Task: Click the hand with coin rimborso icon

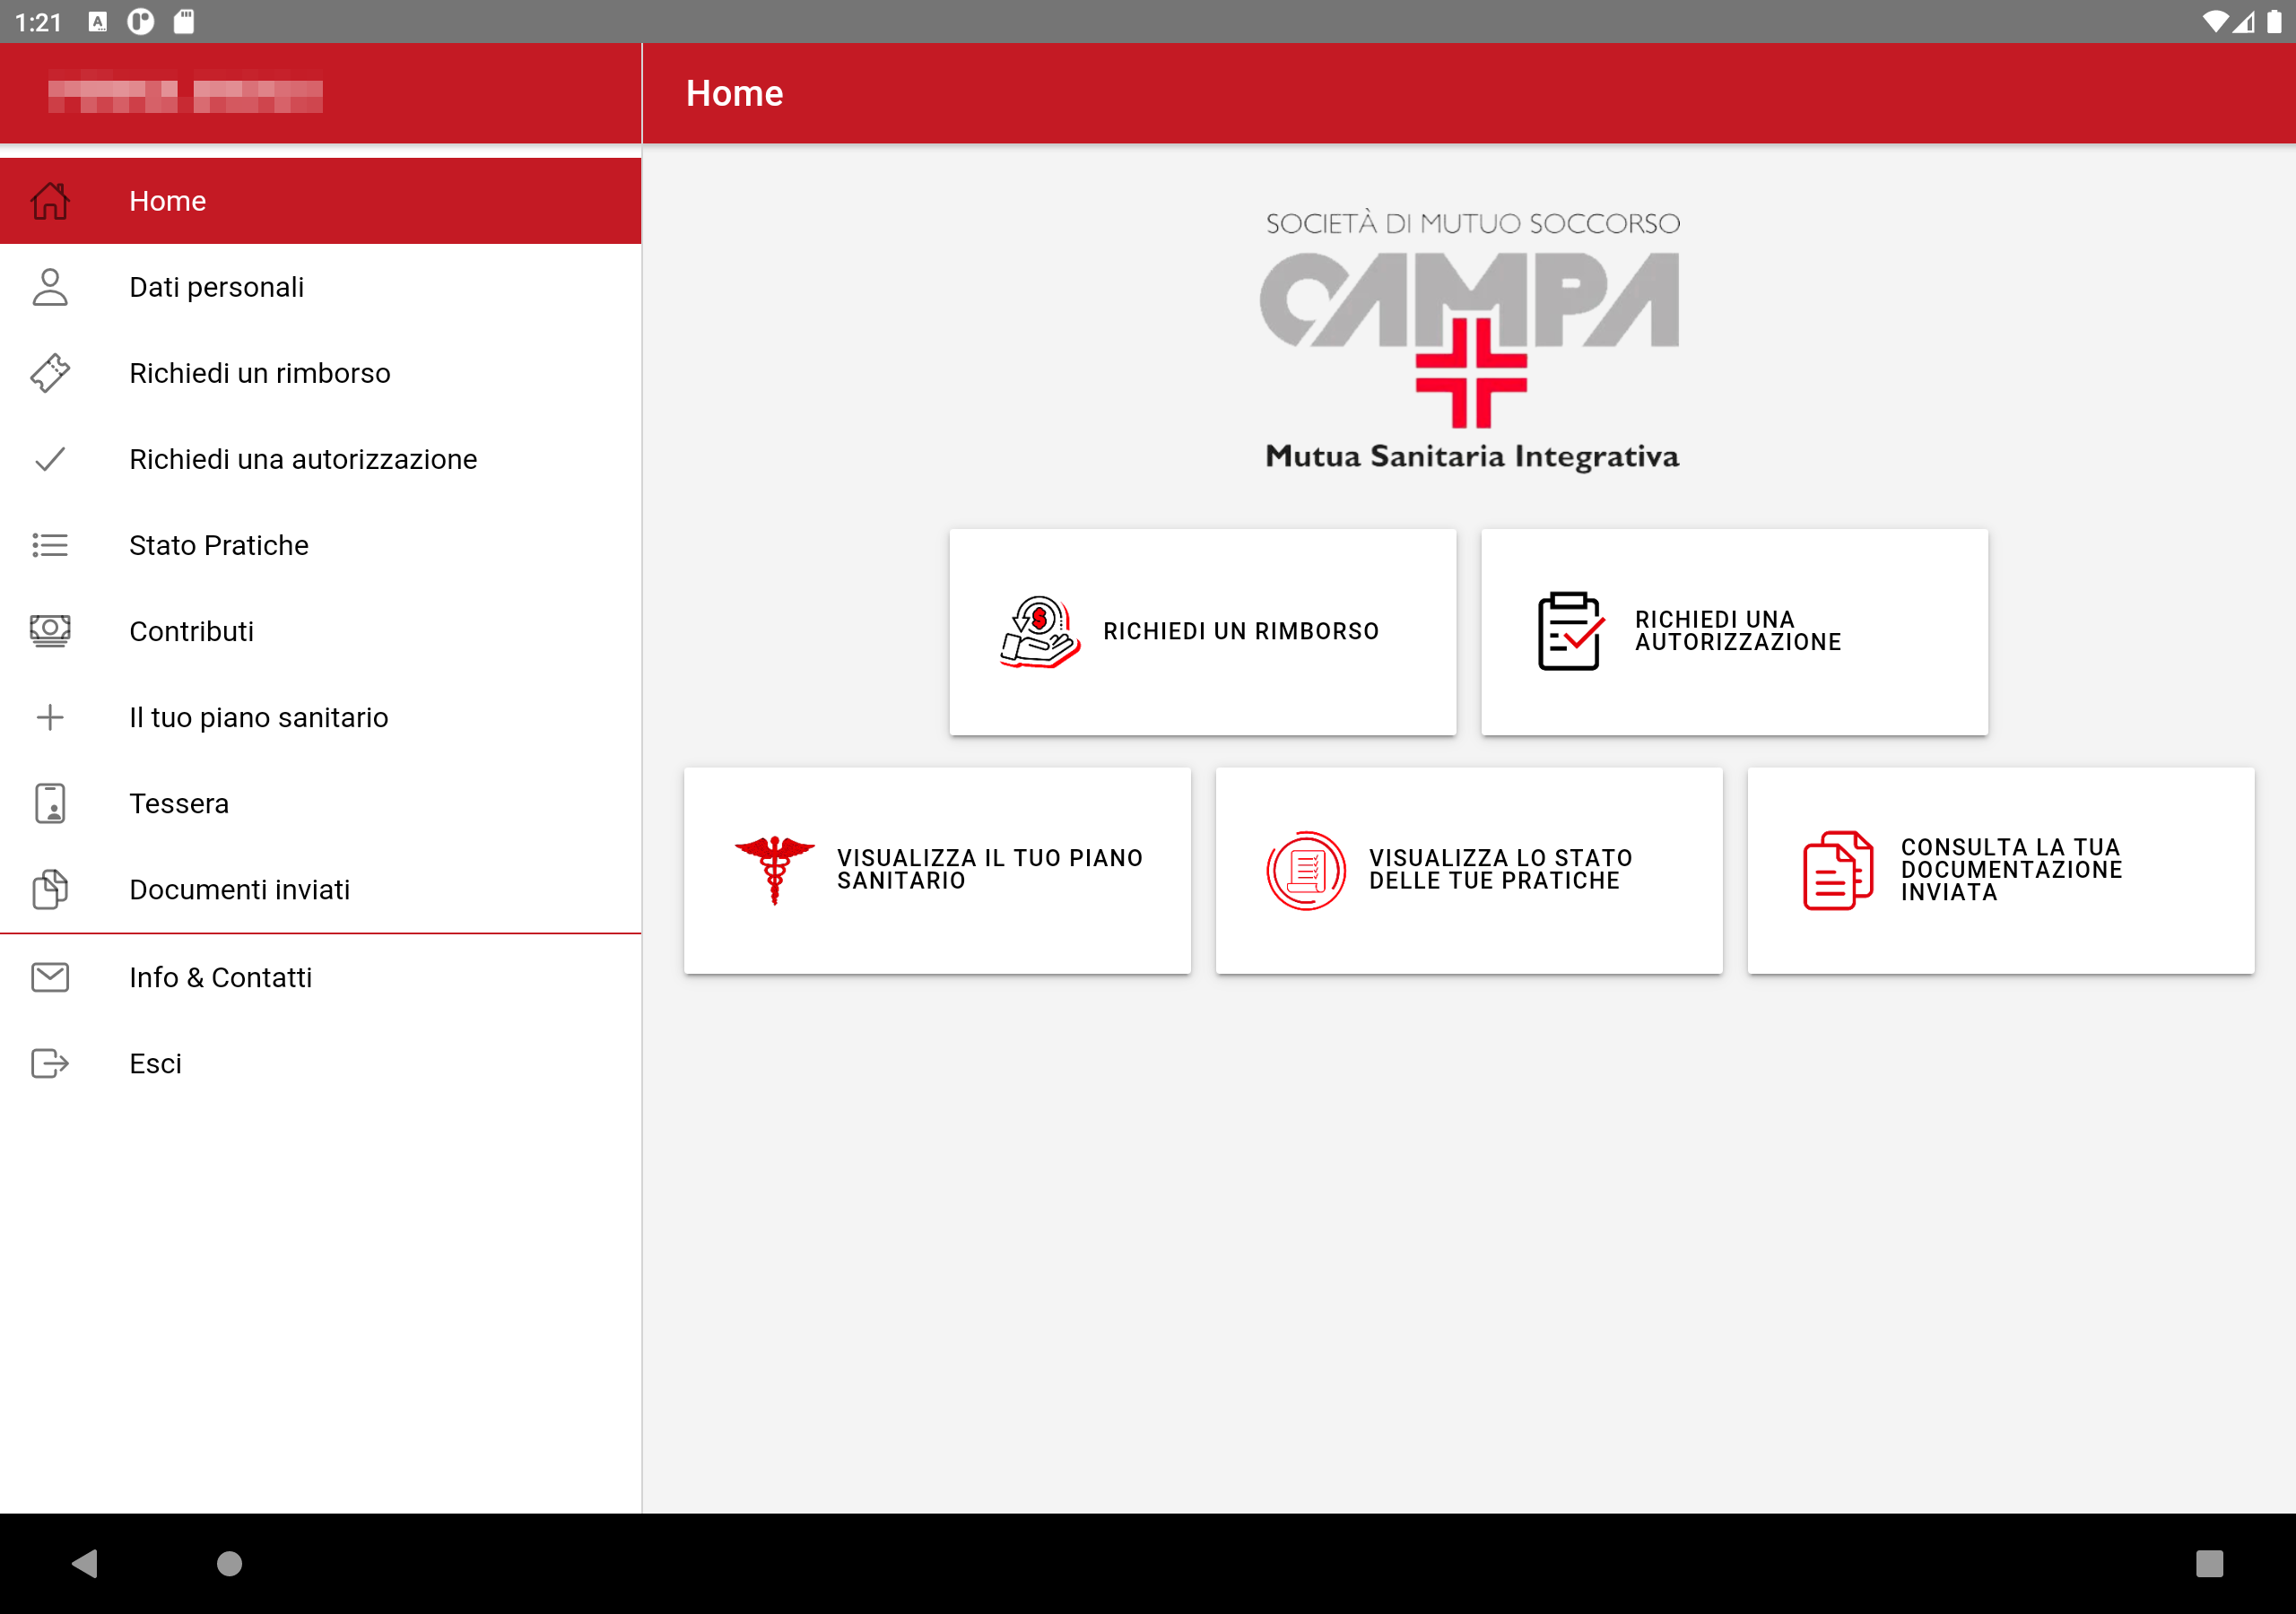Action: [x=1039, y=631]
